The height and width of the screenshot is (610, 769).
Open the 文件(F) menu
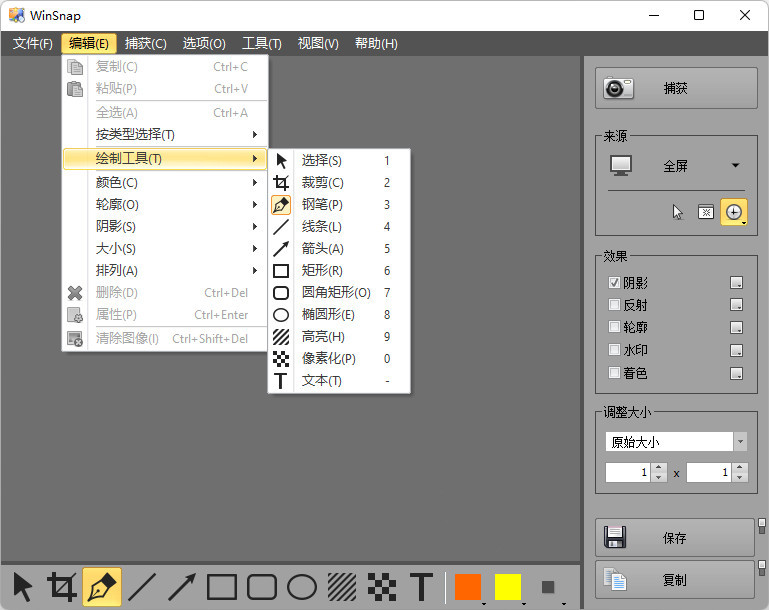pyautogui.click(x=33, y=44)
